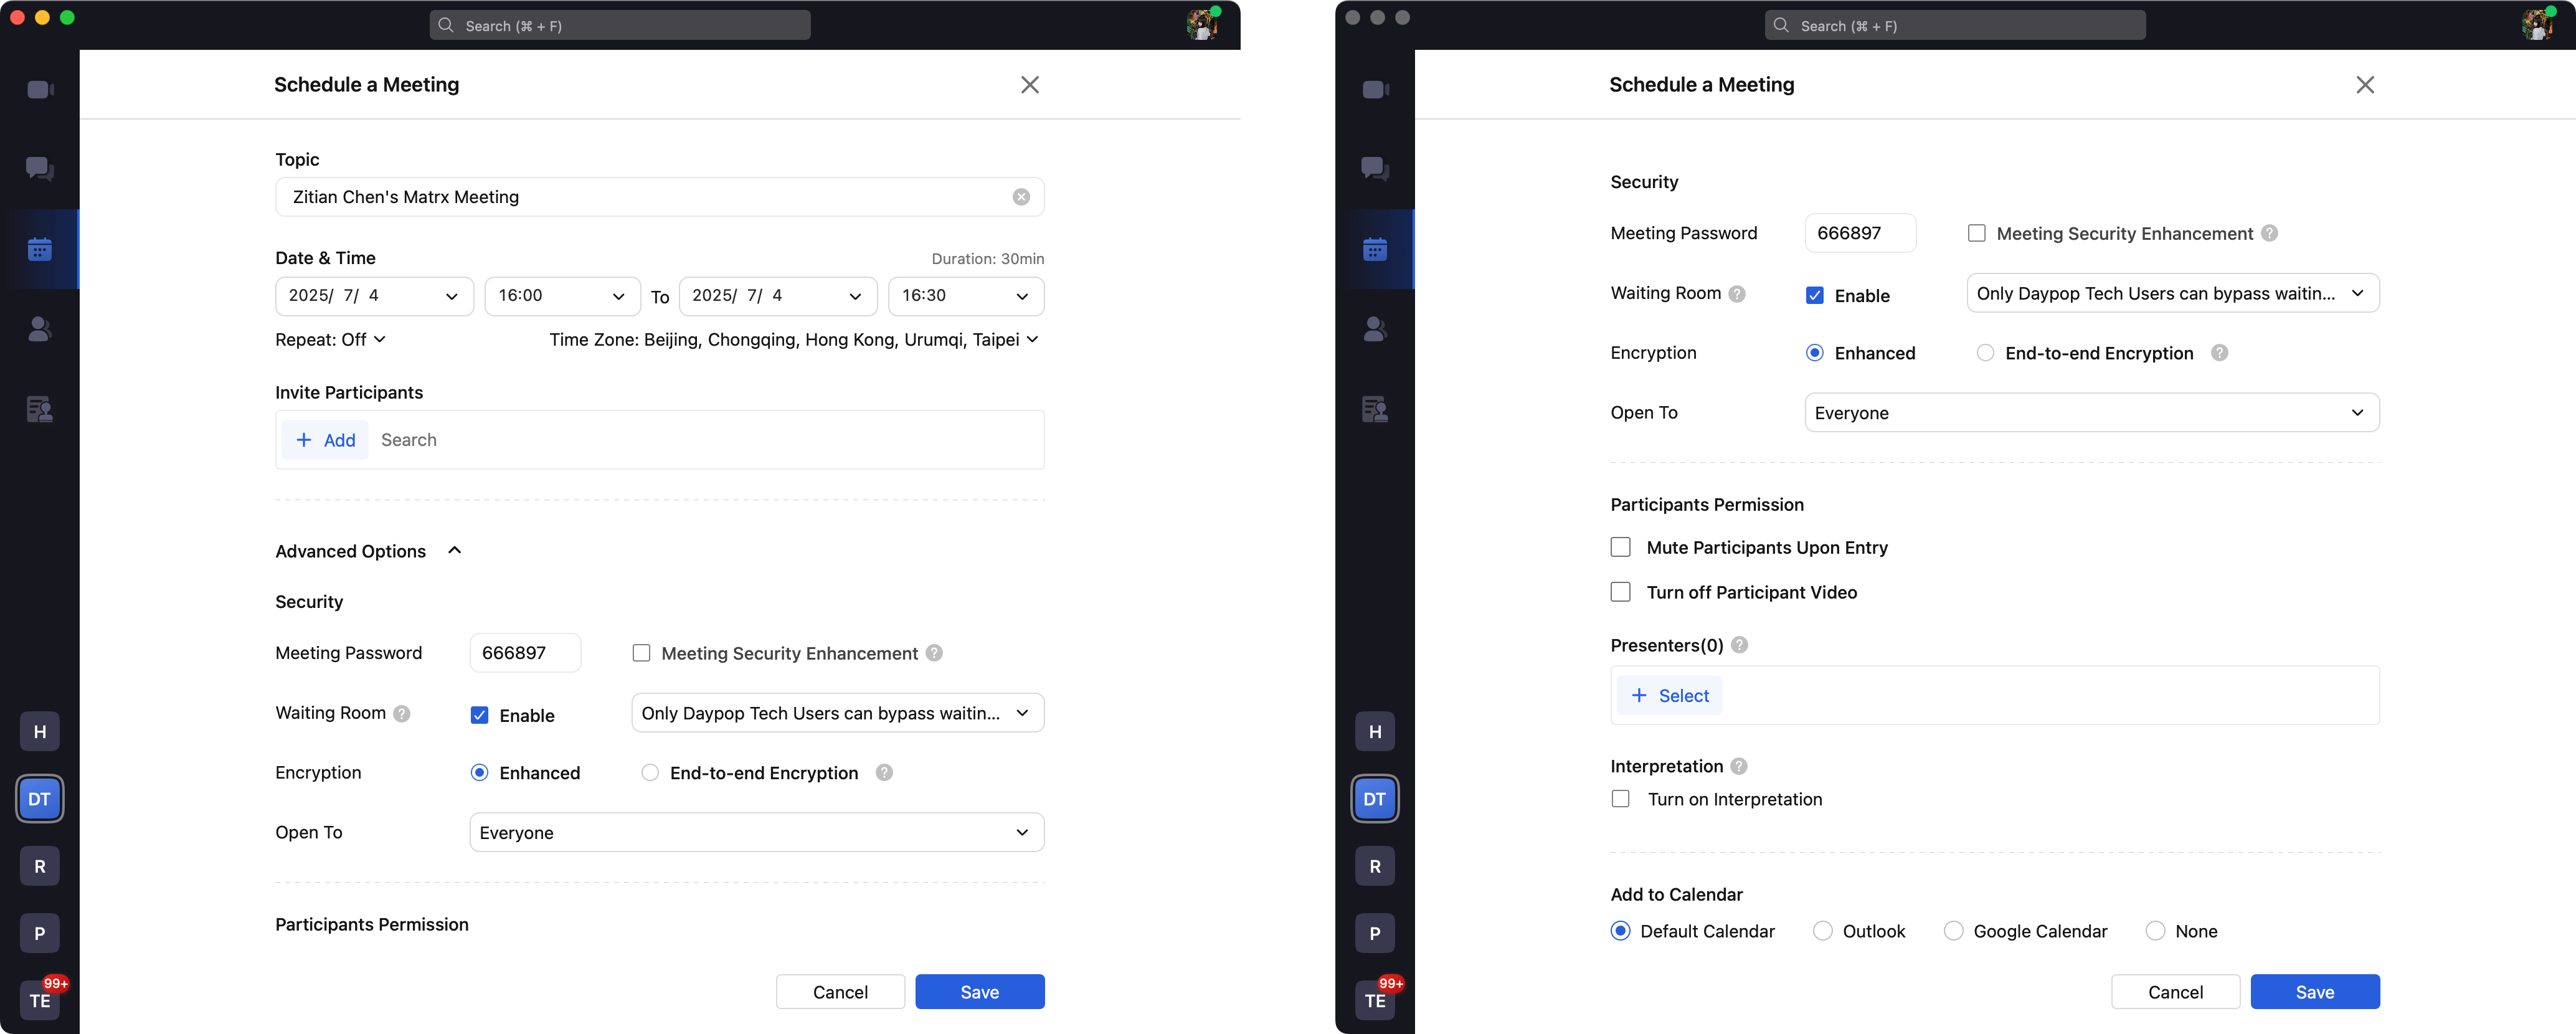
Task: Click the help icon next to Presenters(0)
Action: click(x=1740, y=645)
